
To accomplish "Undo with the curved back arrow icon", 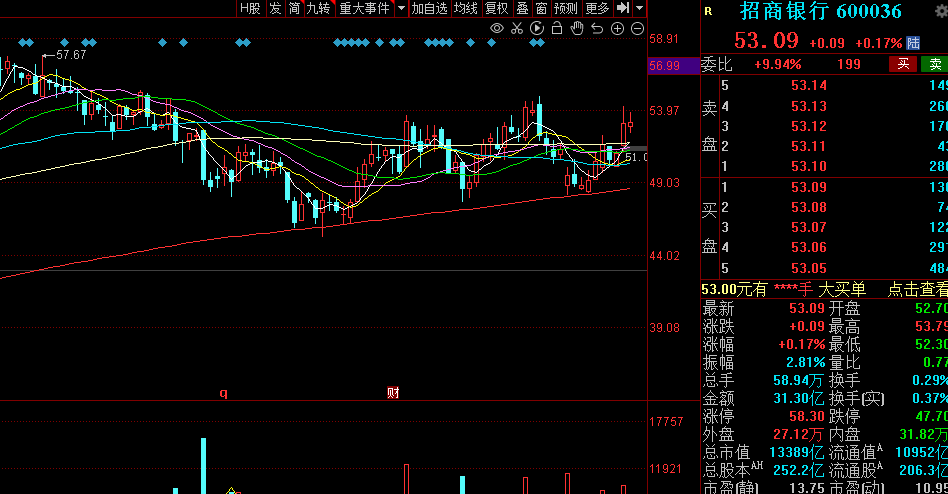I will [597, 28].
